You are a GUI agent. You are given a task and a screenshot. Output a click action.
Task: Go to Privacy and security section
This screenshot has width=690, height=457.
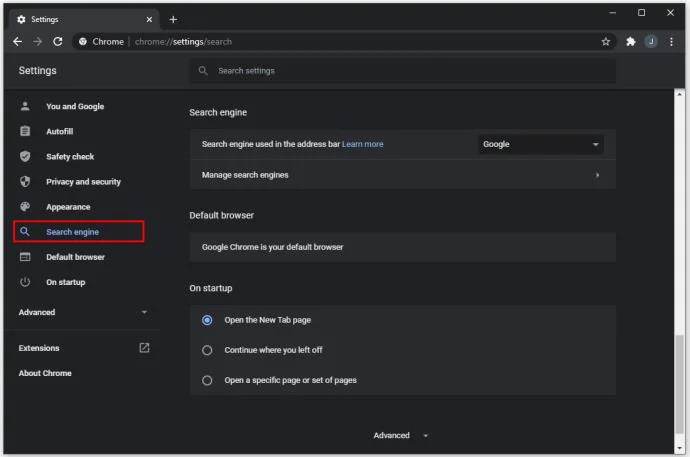tap(83, 181)
